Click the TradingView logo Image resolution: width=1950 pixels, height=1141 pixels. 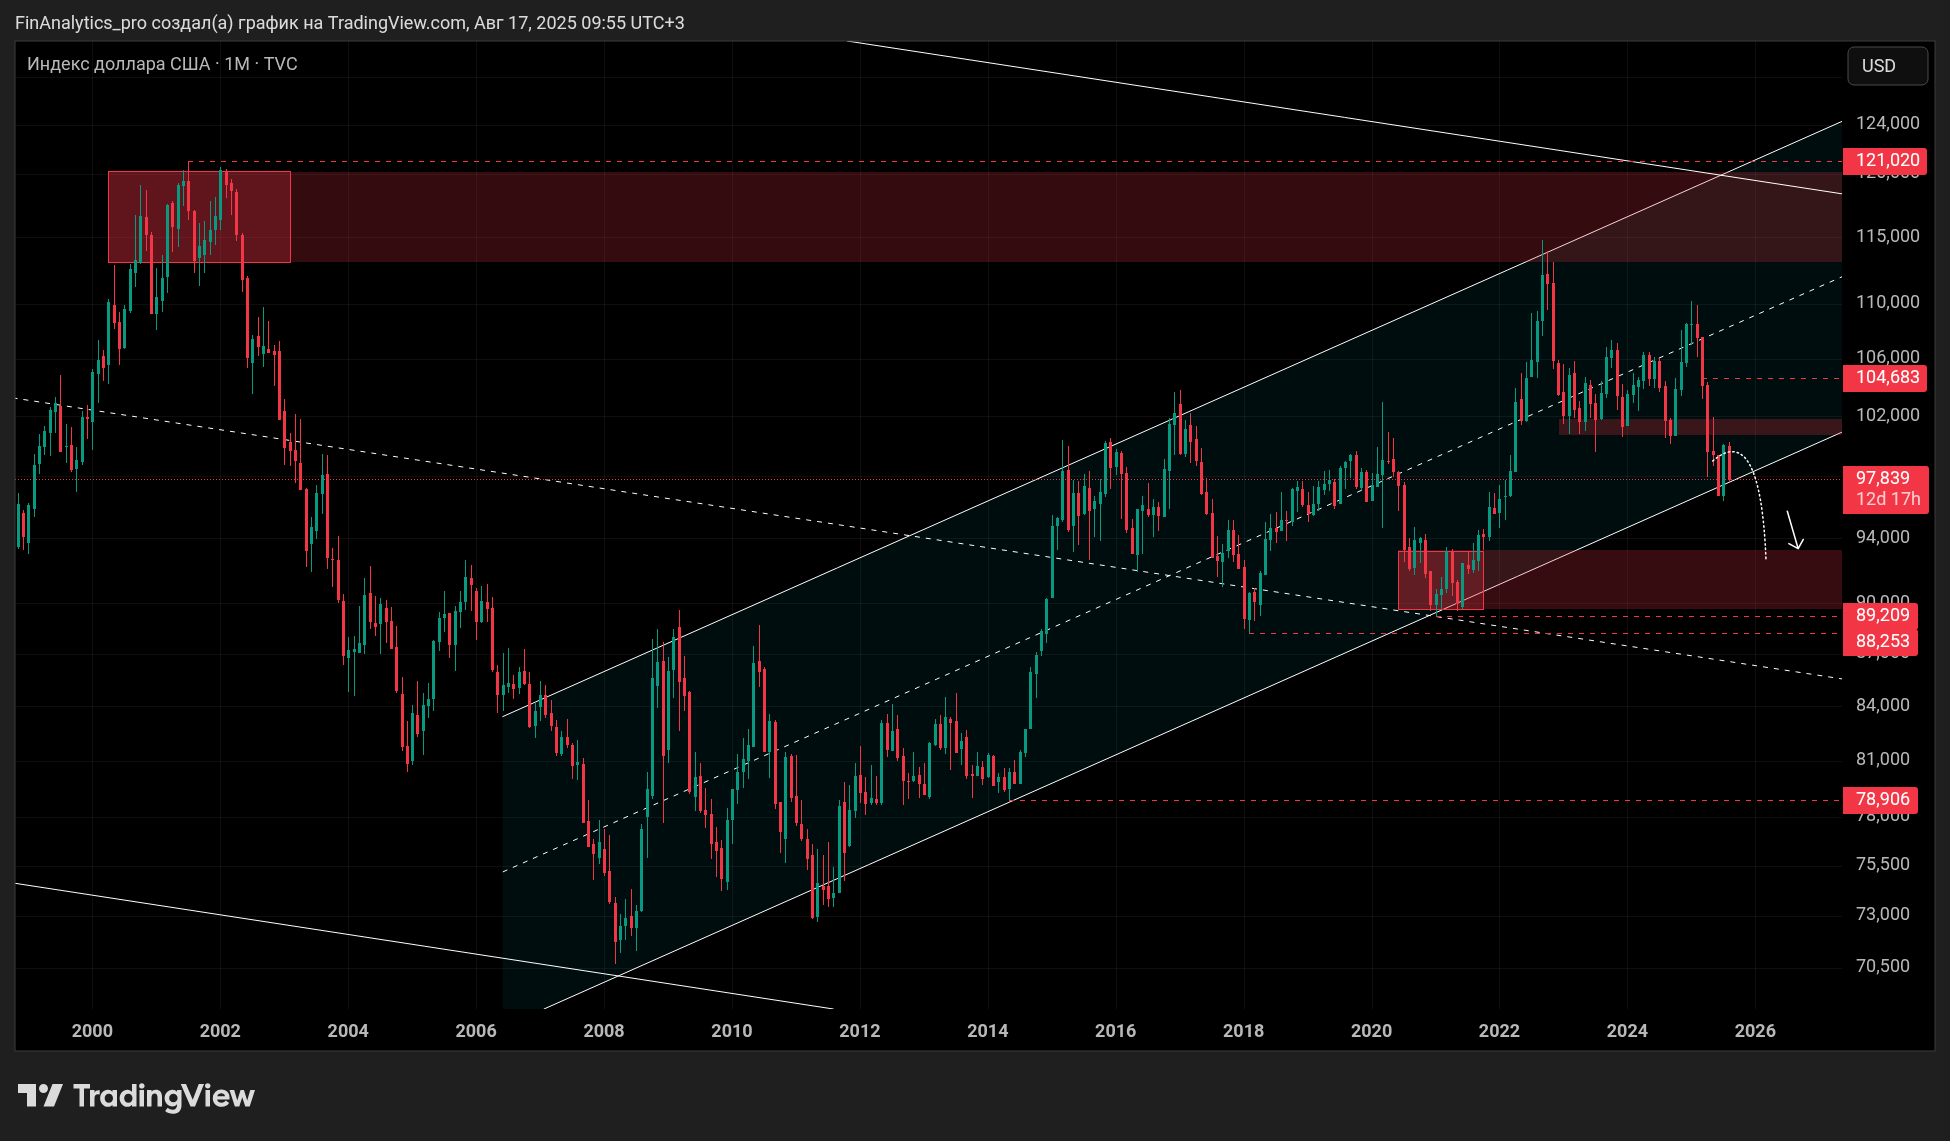click(x=136, y=1096)
